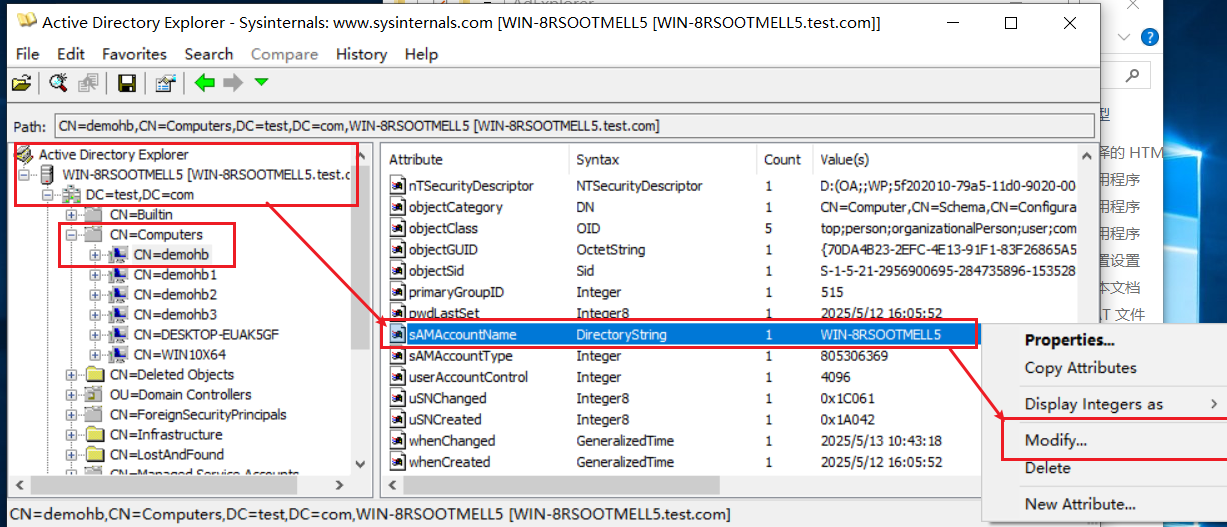Click the attribute icon beside userAccountControl

tap(397, 377)
